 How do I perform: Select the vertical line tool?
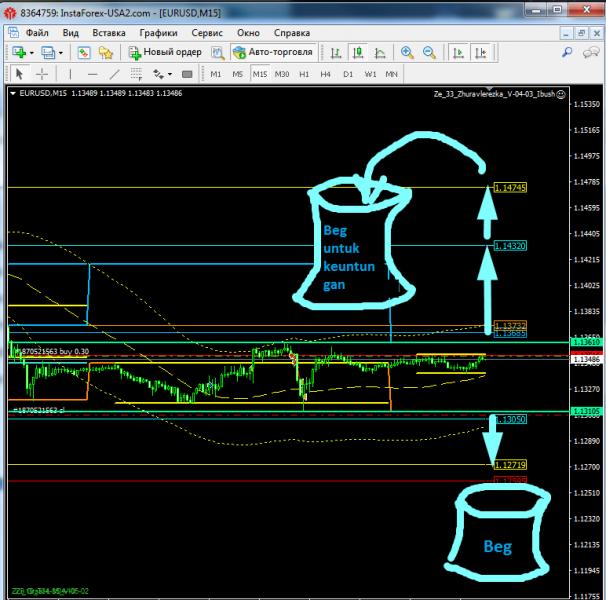[x=70, y=73]
